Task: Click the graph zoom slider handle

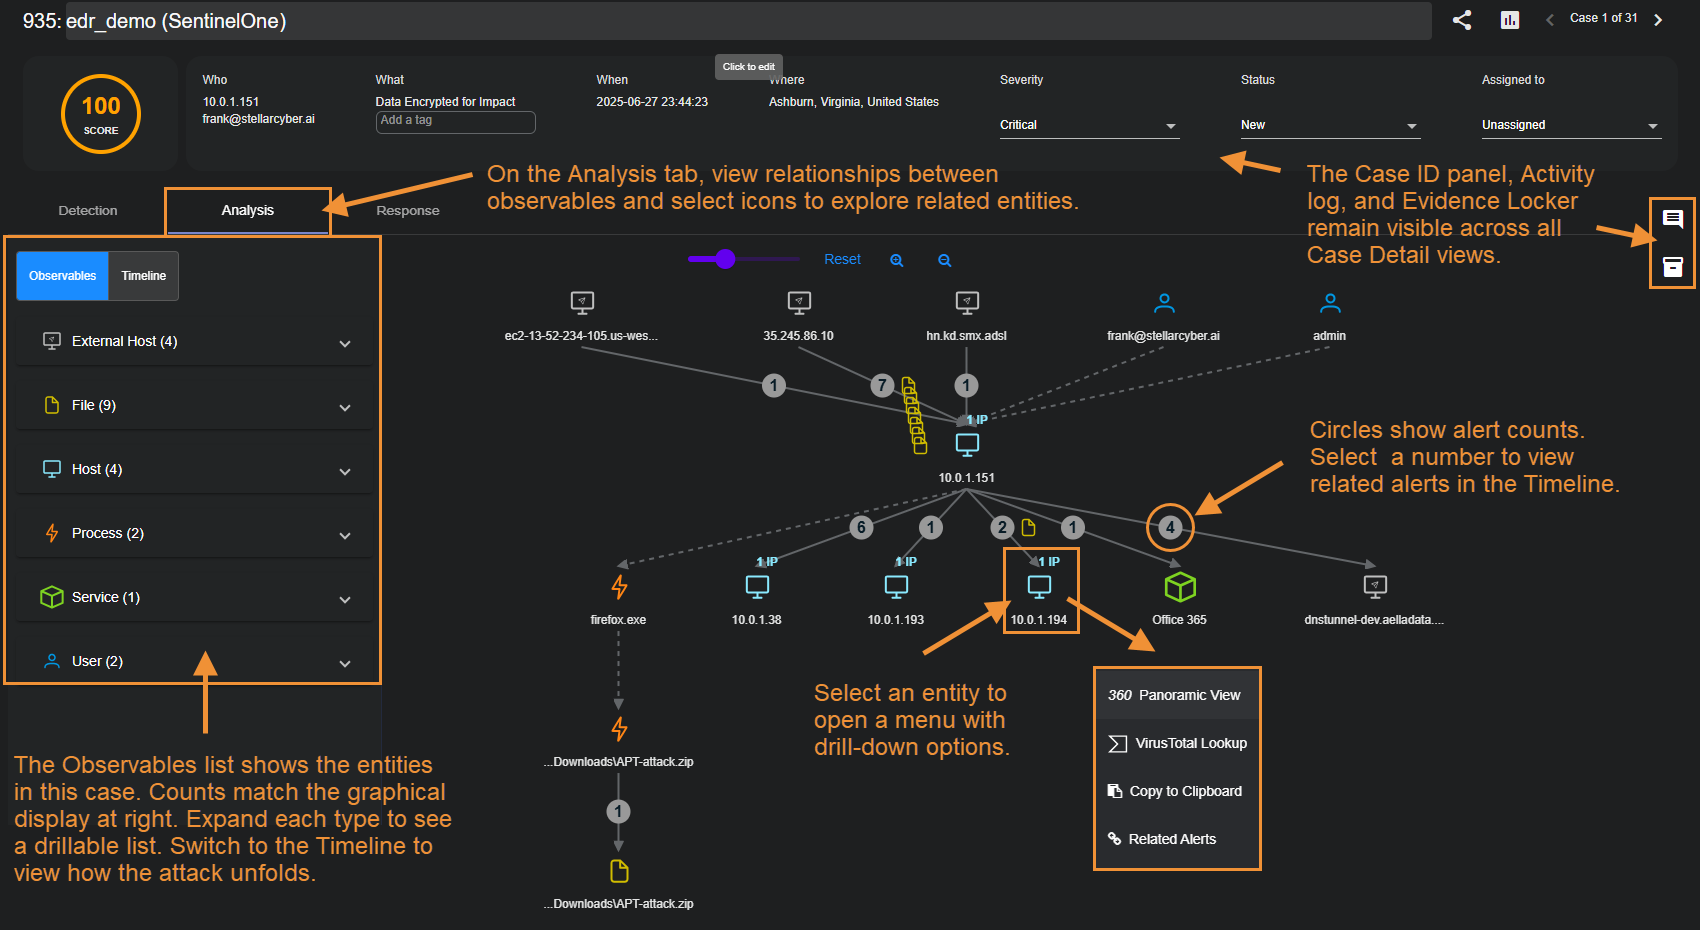Action: pyautogui.click(x=726, y=259)
